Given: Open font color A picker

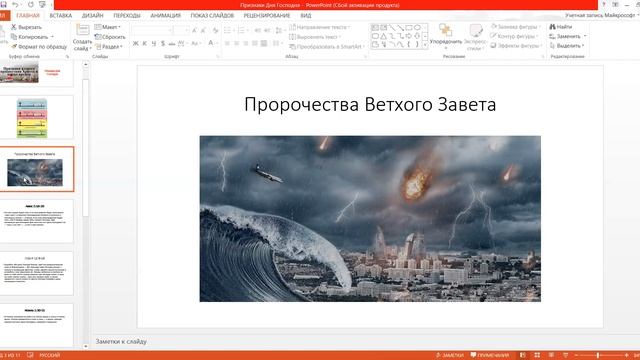Looking at the screenshot, I should pyautogui.click(x=211, y=43).
